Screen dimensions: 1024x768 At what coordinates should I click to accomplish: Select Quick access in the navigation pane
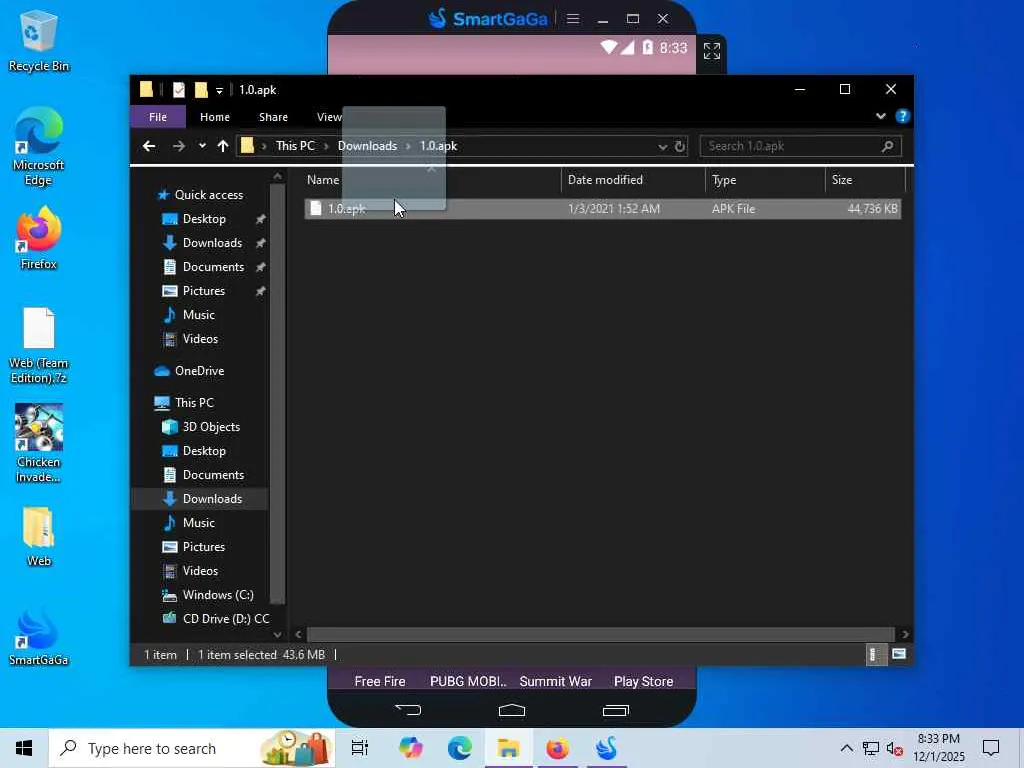pos(208,195)
